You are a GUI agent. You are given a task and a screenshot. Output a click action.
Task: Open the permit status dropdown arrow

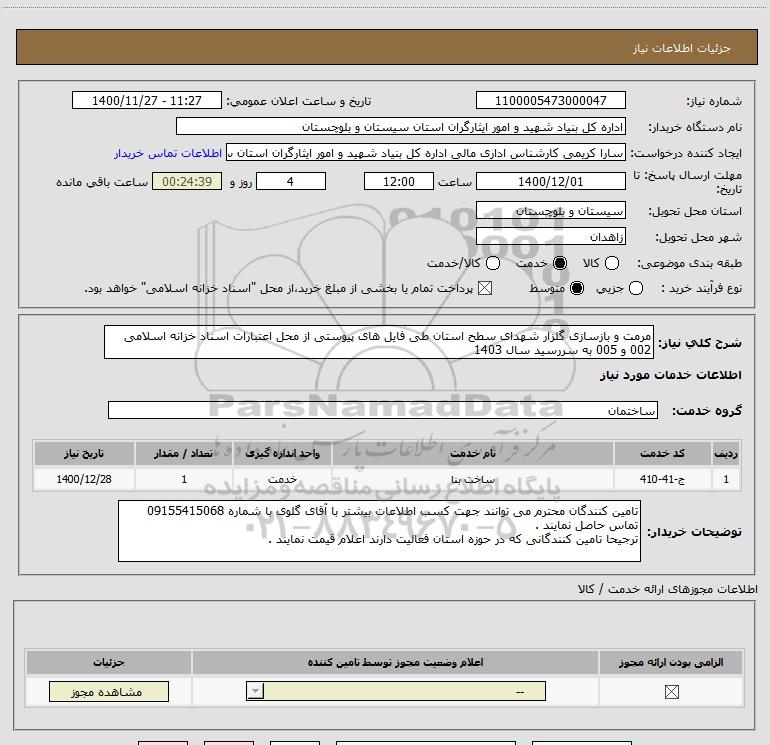[255, 691]
